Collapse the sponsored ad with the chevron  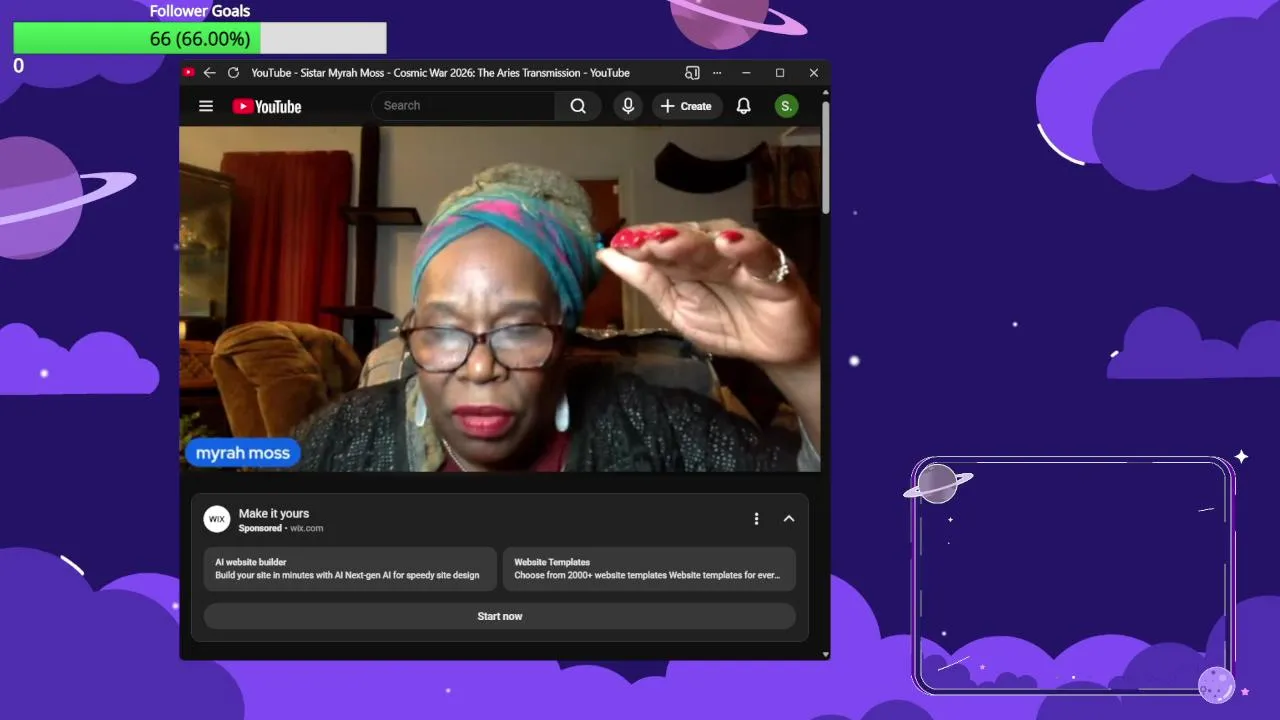pos(789,518)
